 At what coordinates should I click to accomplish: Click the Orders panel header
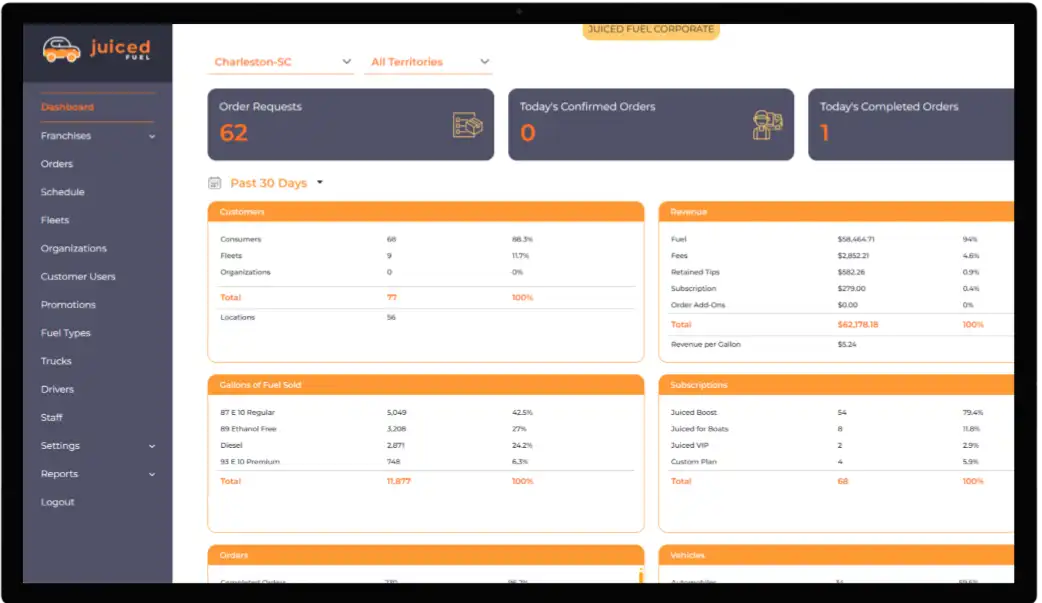(x=426, y=555)
